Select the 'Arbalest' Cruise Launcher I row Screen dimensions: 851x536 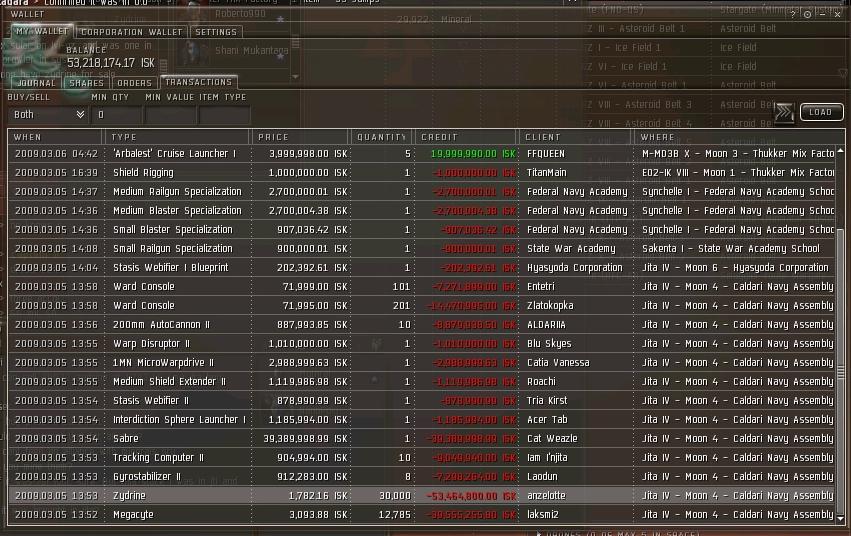(x=422, y=154)
